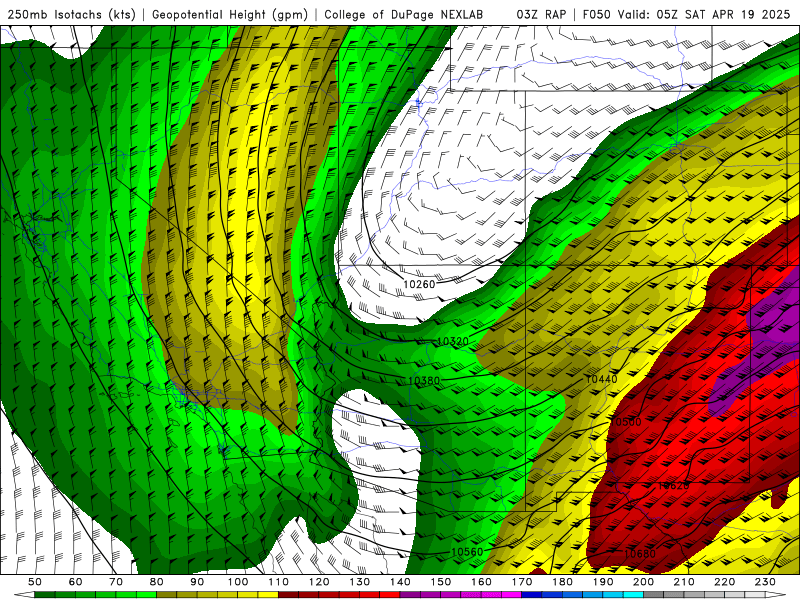Click the 70 kts colorbar label

(116, 582)
